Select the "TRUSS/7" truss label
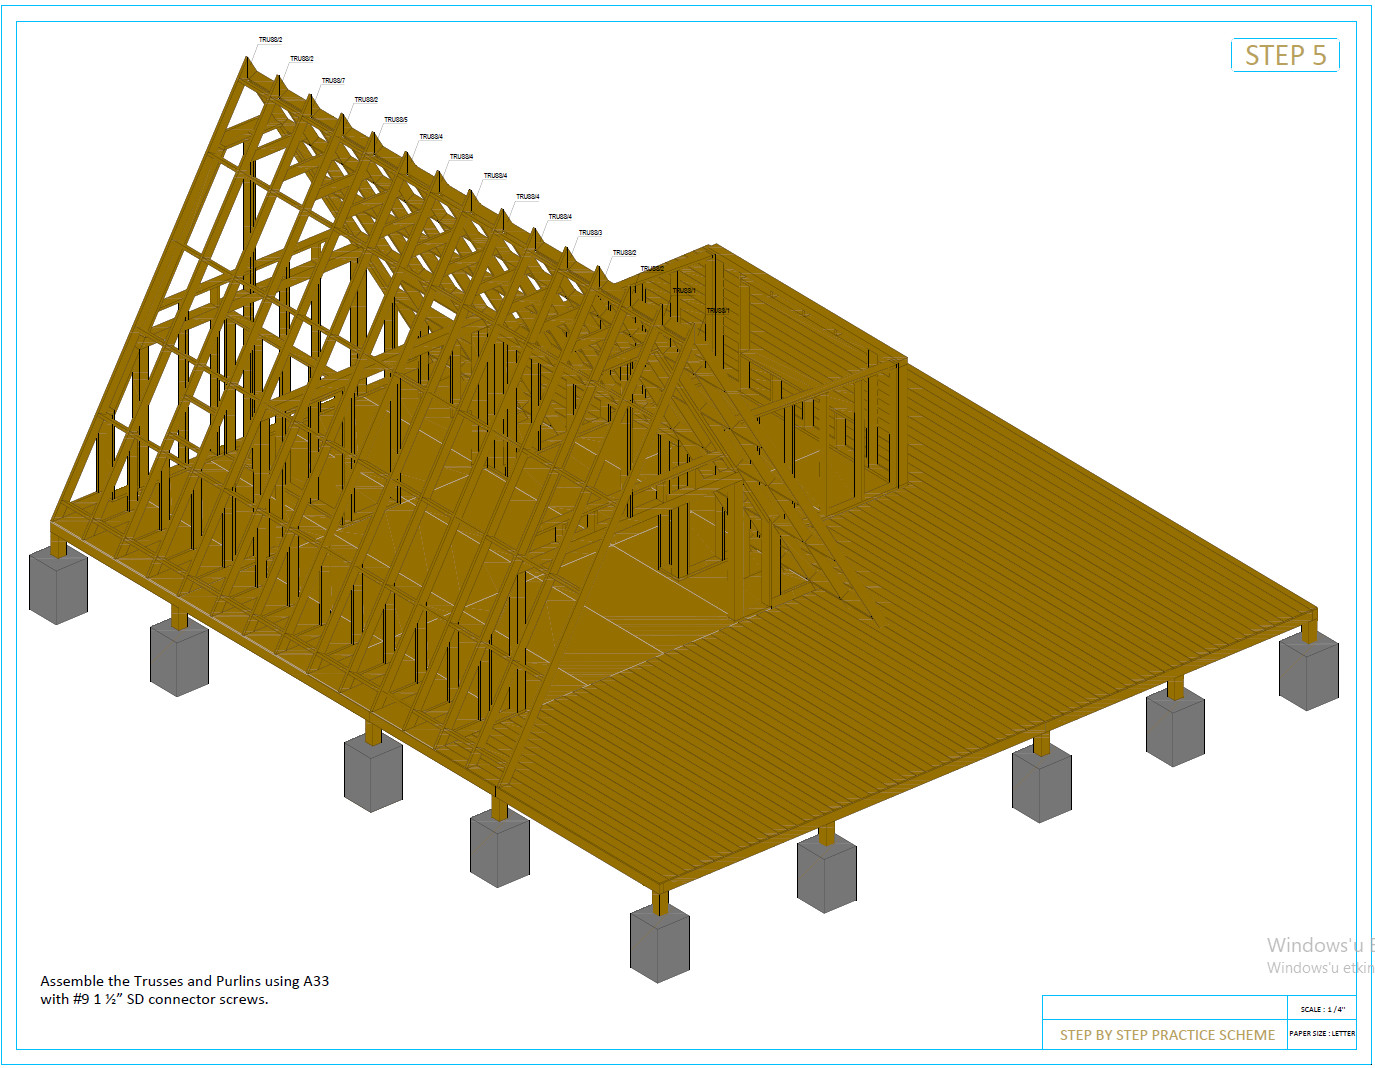Screen dimensions: 1375x1068 point(333,80)
